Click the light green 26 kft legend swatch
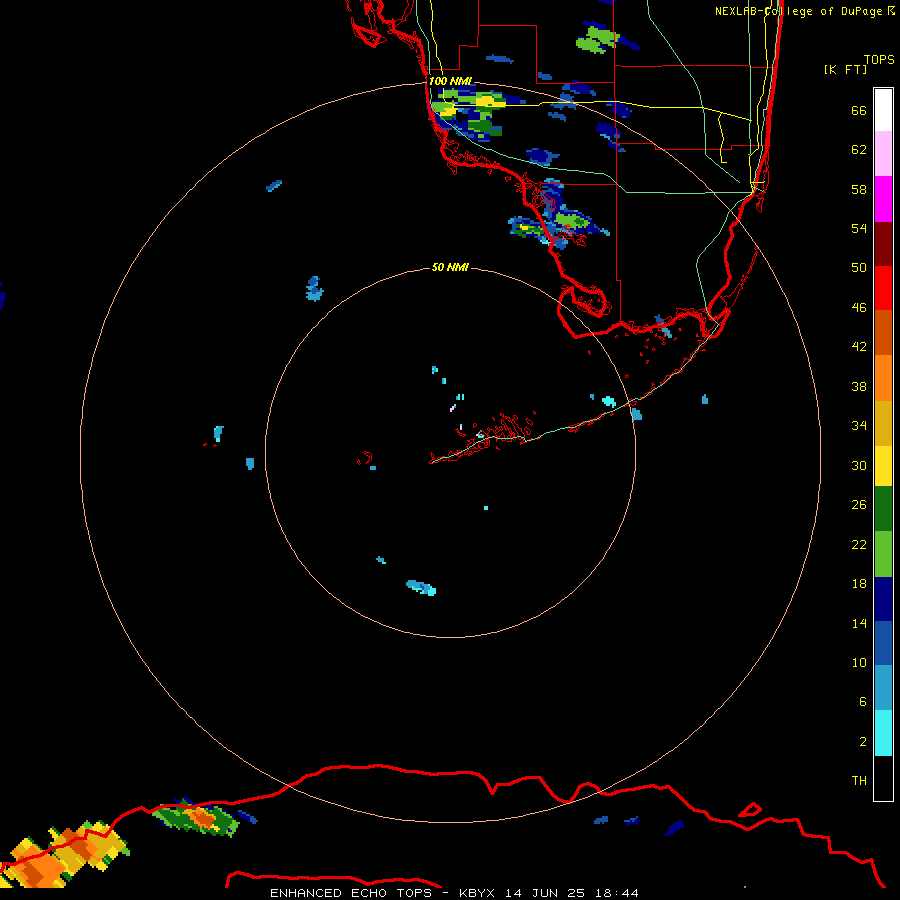The height and width of the screenshot is (900, 900). point(883,554)
